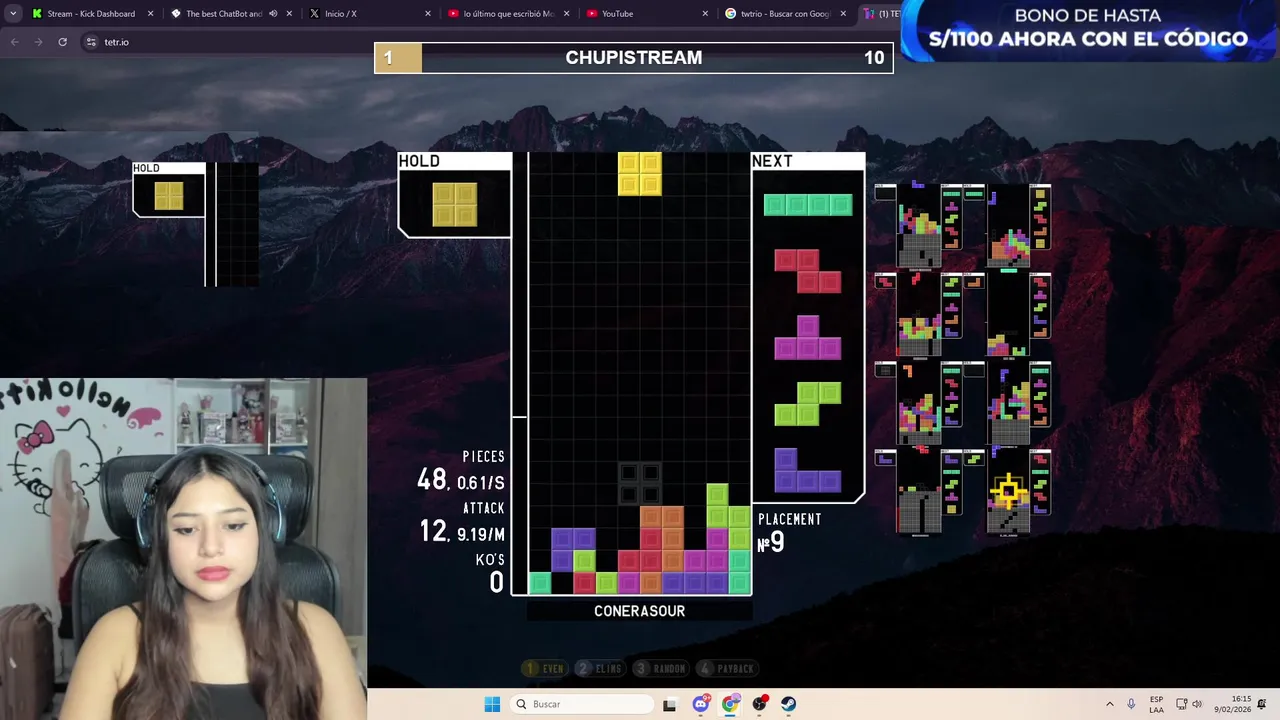Switch to The best ChatBot tab
1280x720 pixels.
224,14
